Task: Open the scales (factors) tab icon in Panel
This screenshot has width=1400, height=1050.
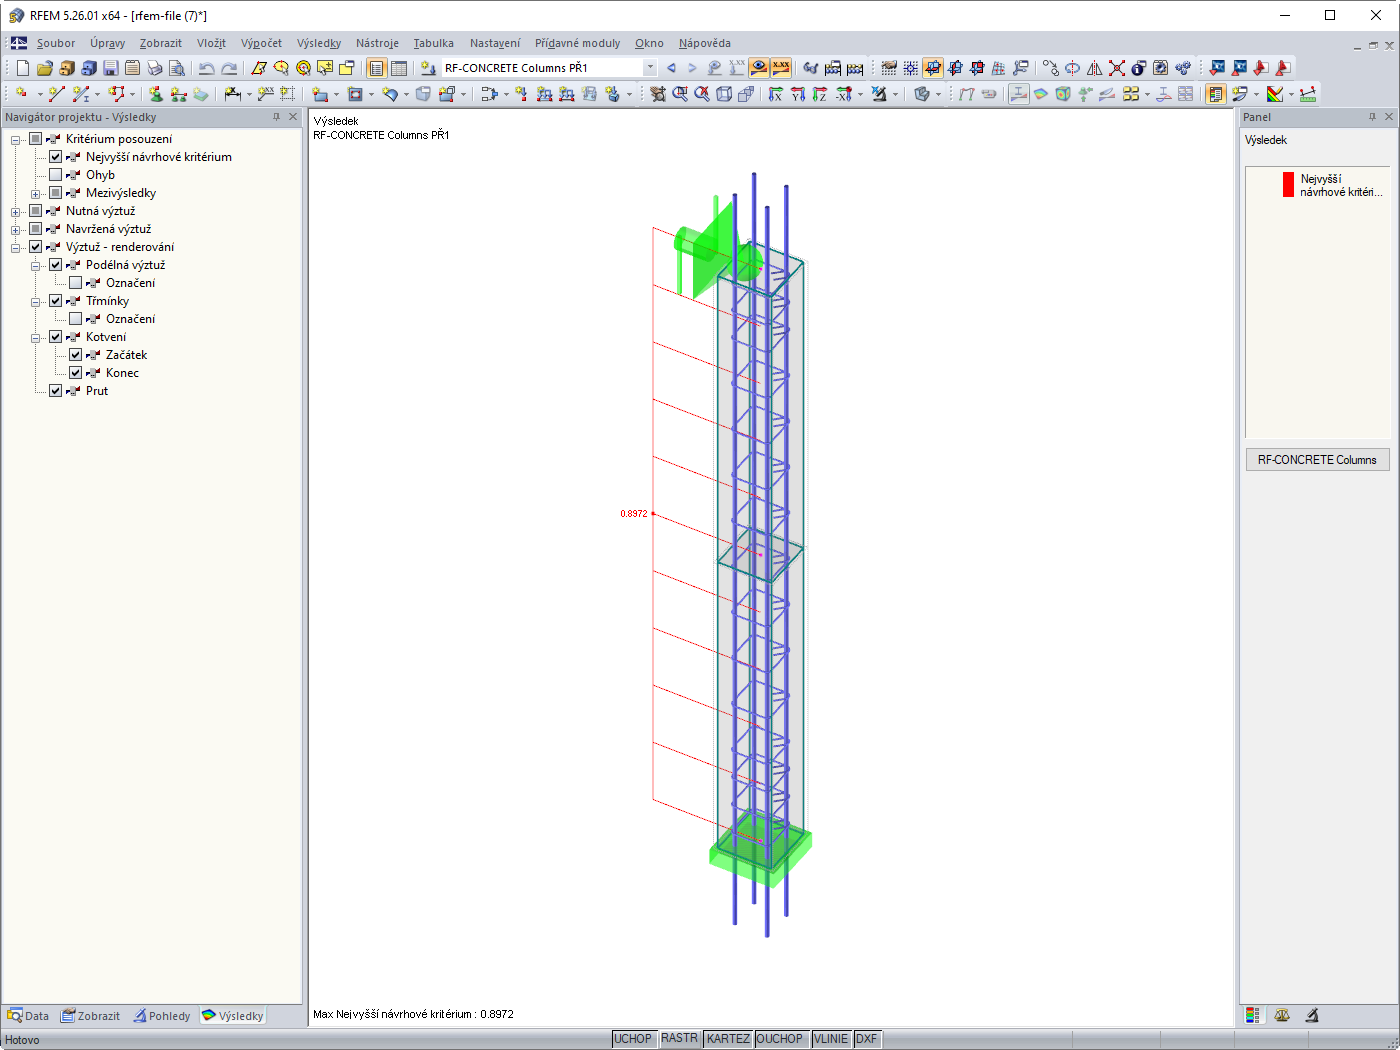Action: tap(1282, 1015)
